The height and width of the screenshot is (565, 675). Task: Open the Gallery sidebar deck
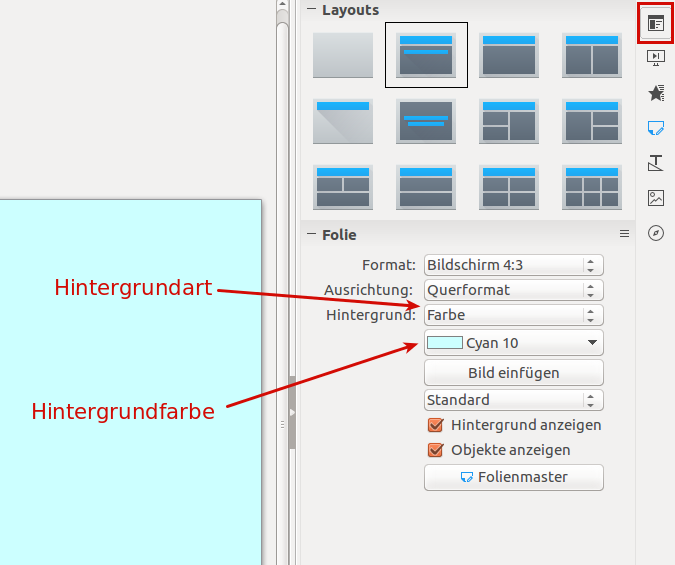(x=656, y=198)
